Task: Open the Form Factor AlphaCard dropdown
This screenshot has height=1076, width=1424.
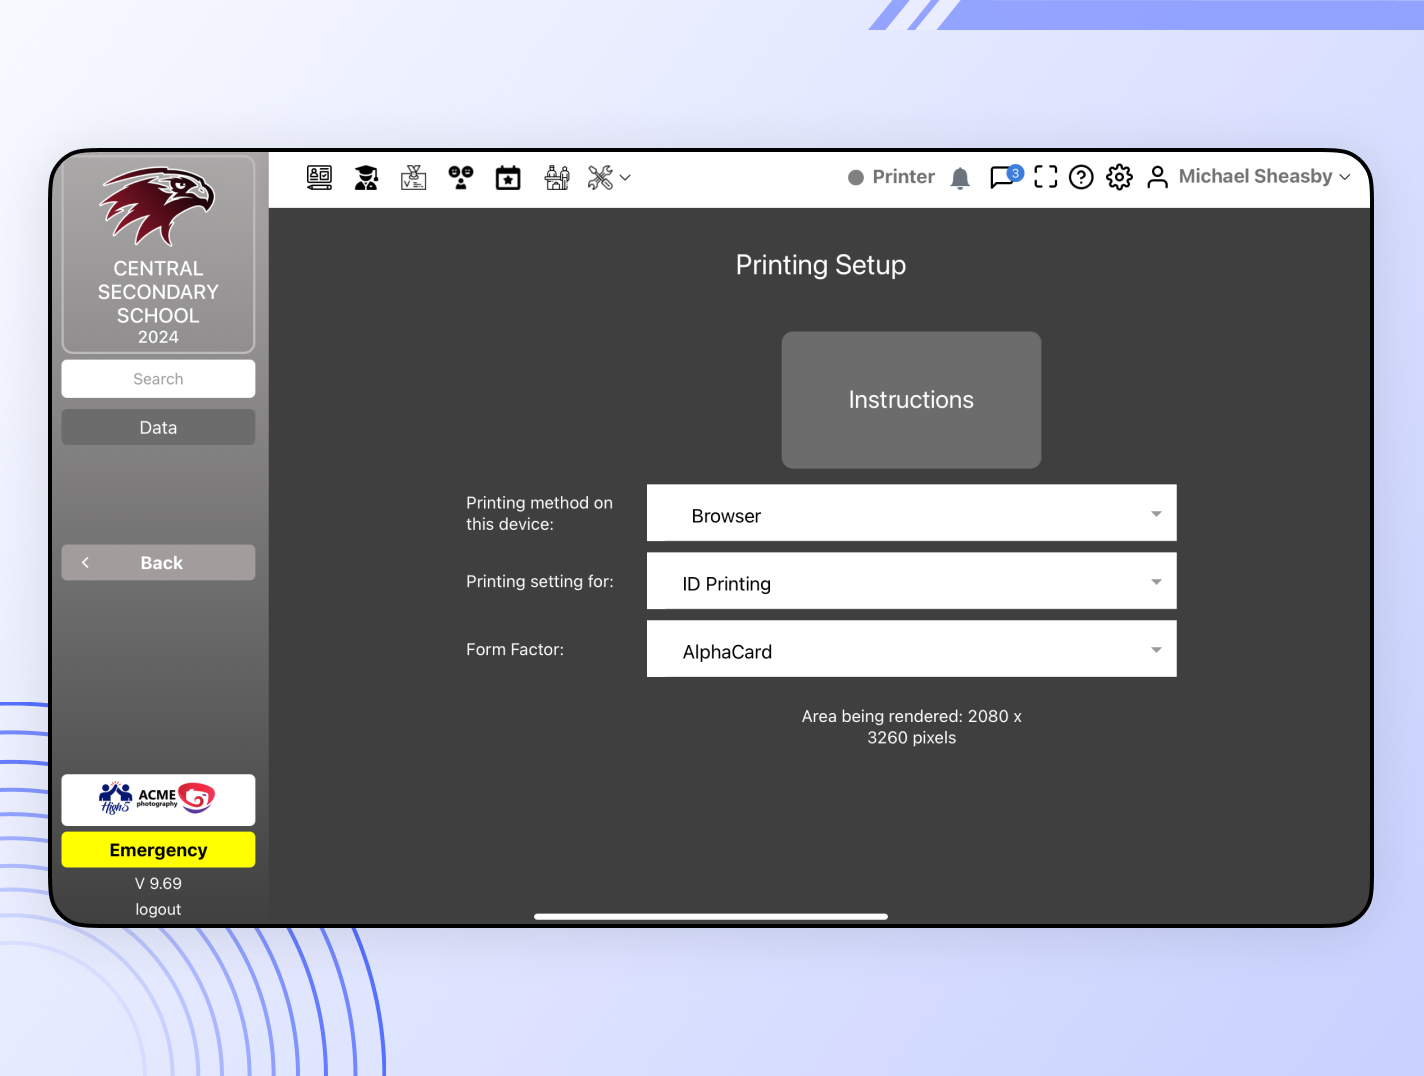Action: [x=911, y=649]
